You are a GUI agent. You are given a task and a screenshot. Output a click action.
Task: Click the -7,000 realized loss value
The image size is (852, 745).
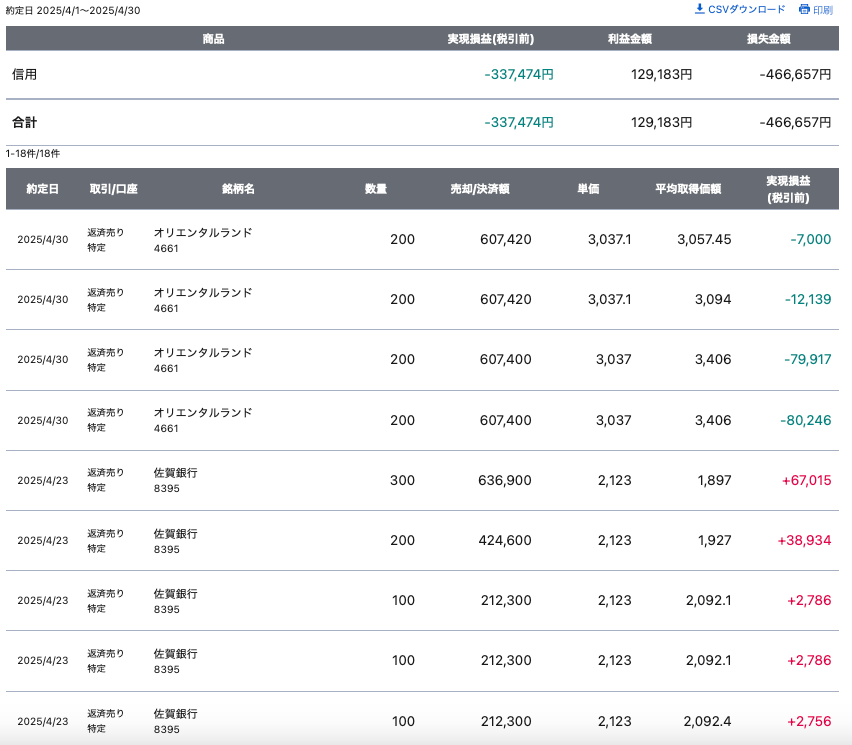coord(810,240)
